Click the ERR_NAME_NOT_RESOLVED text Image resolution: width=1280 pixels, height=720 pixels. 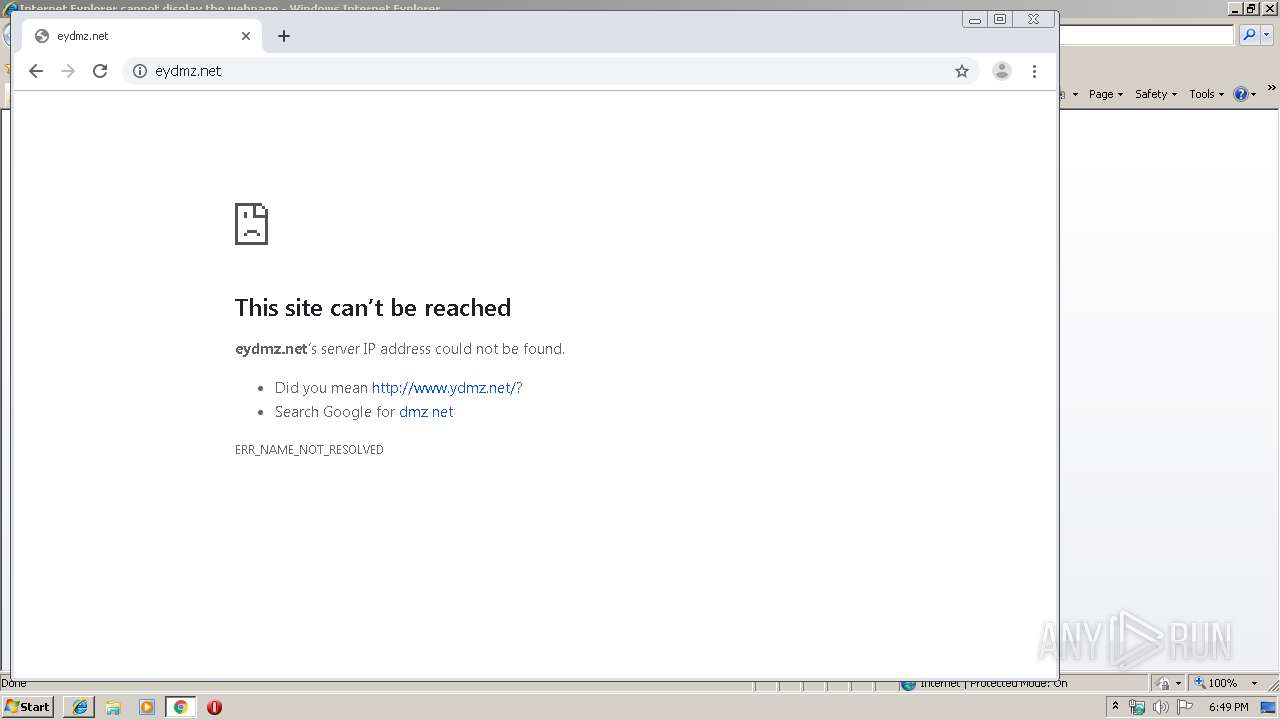pos(309,450)
